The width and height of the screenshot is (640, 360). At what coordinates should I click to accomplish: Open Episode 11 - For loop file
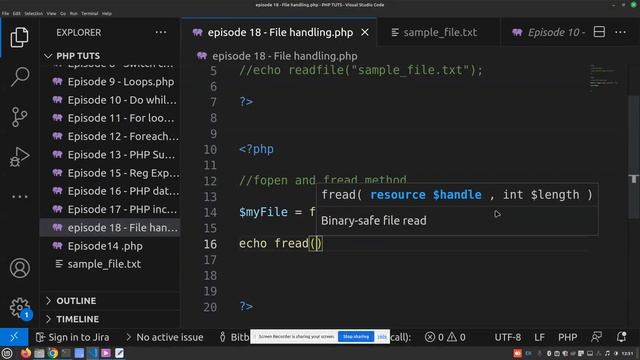110,118
